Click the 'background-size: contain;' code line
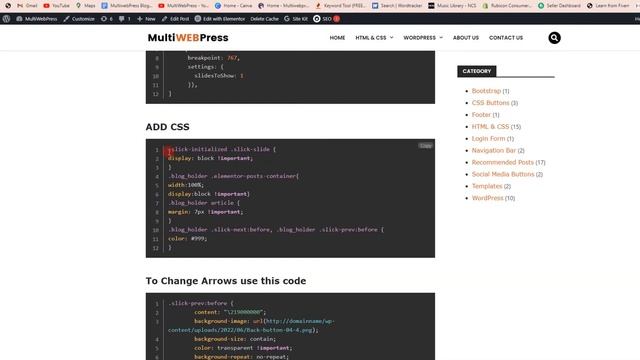Viewport: 640px width, 360px height. [235, 339]
